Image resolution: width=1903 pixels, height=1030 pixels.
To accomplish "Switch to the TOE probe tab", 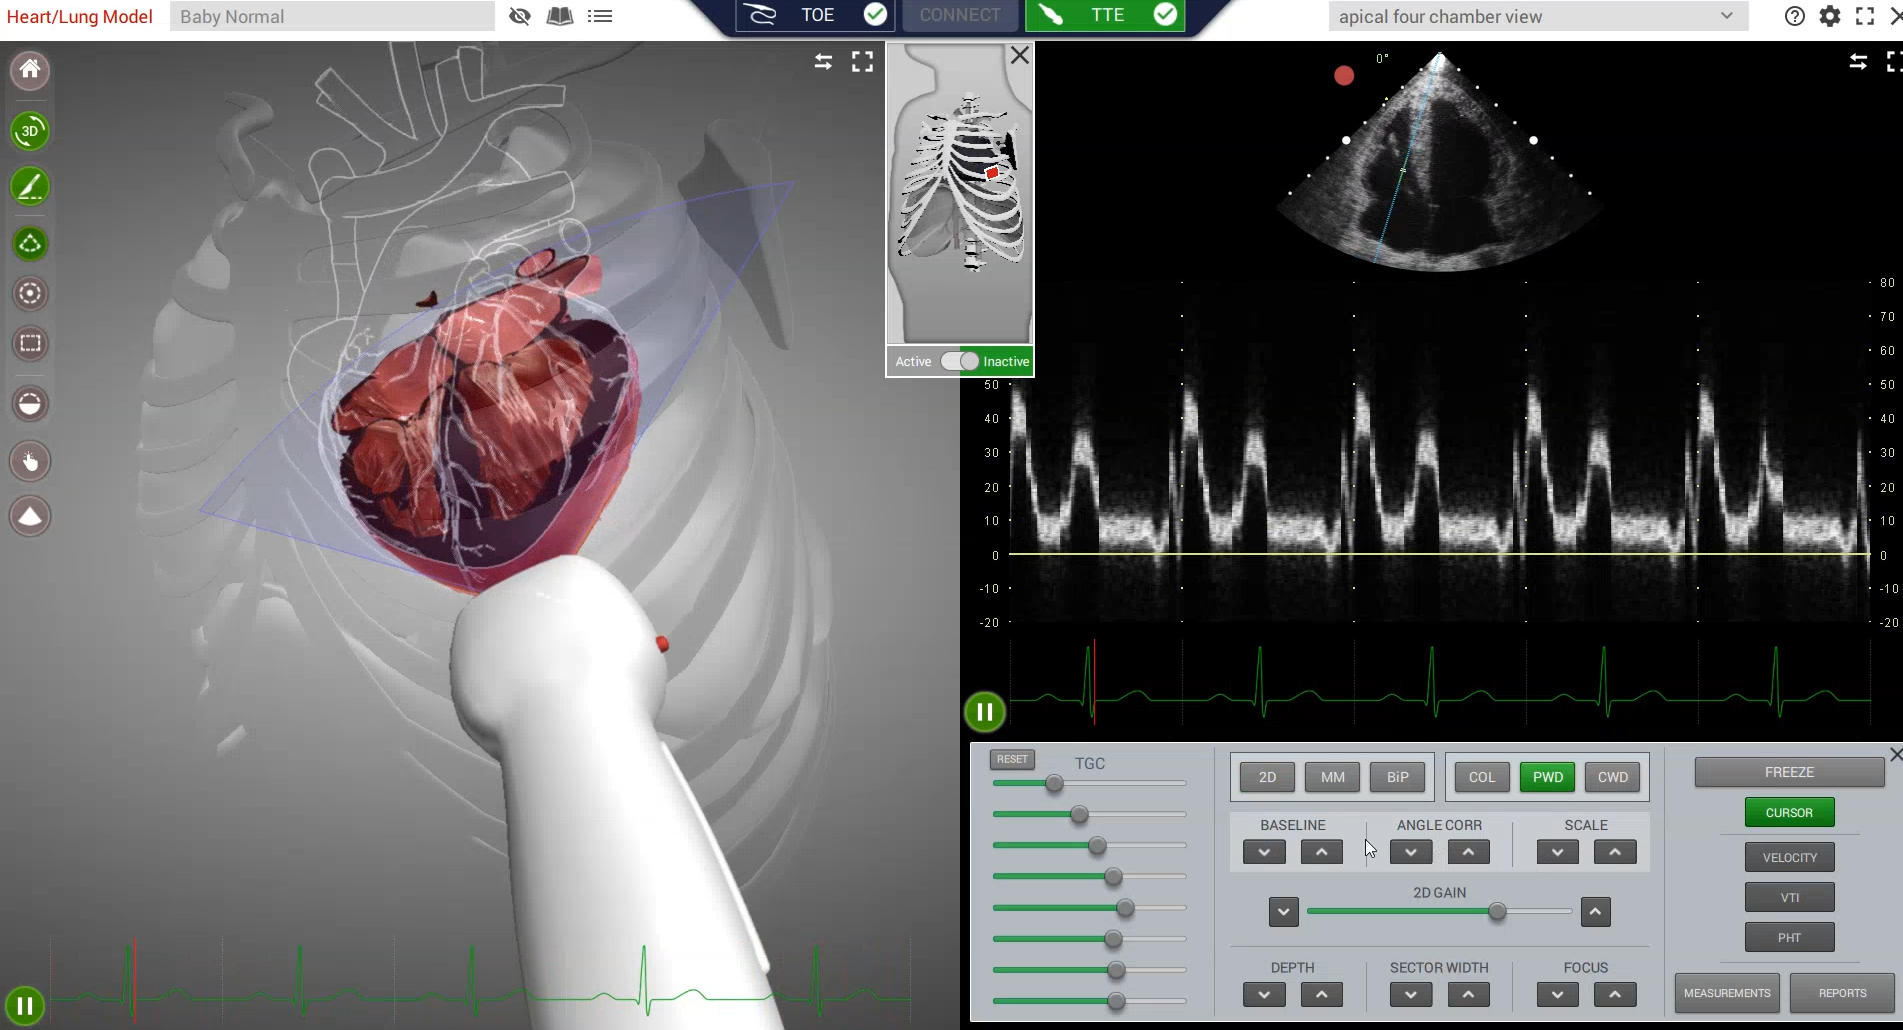I will point(814,15).
